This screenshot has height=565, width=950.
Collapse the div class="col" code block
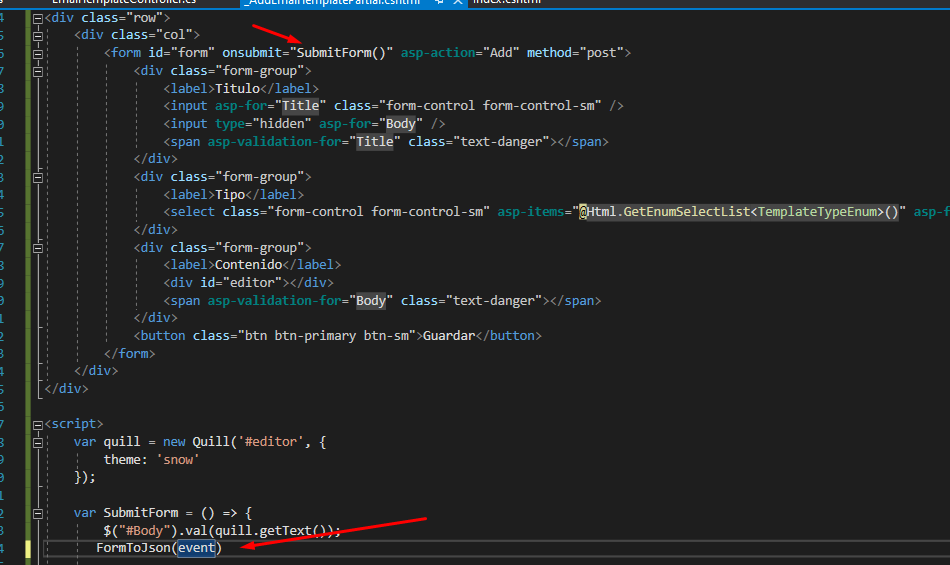click(38, 36)
